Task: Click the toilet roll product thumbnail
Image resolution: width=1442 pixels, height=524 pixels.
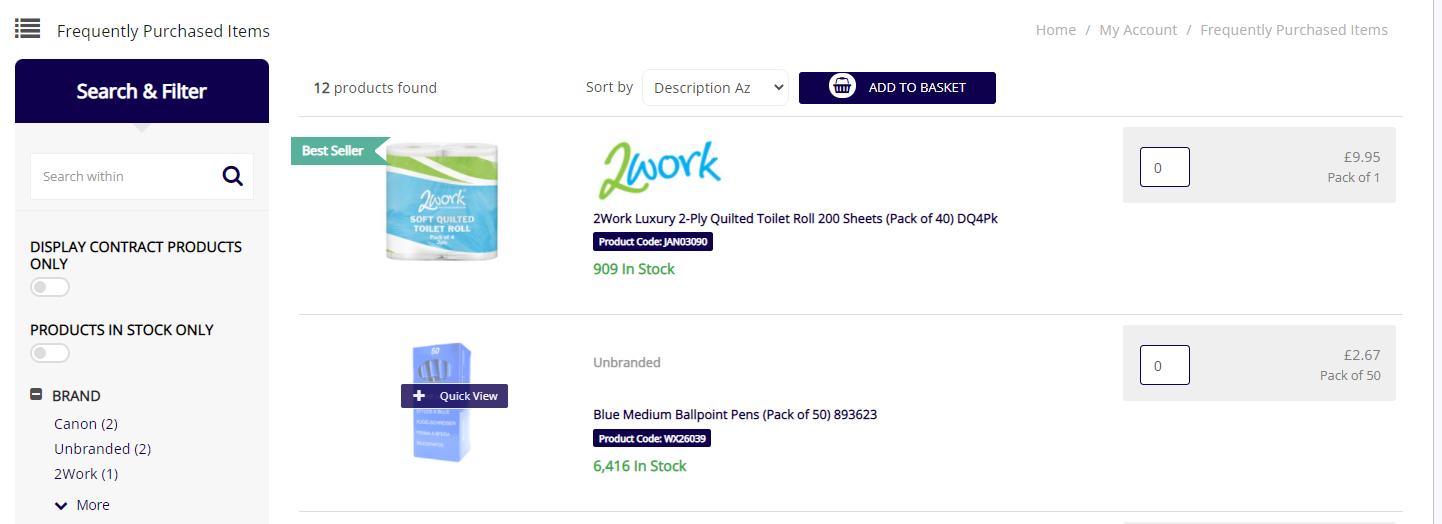Action: pyautogui.click(x=443, y=203)
